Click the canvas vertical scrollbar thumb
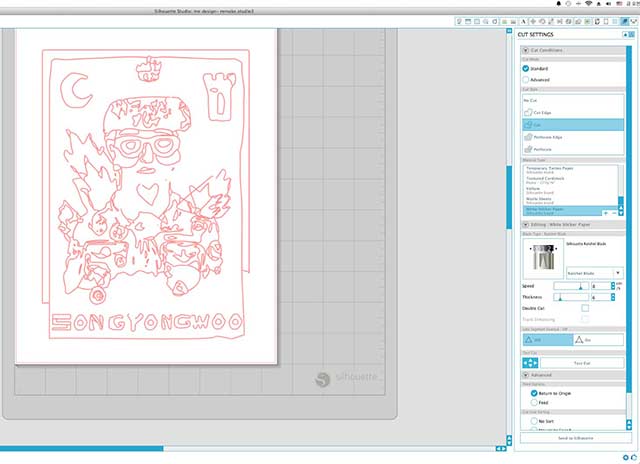This screenshot has height=464, width=640. pyautogui.click(x=509, y=197)
